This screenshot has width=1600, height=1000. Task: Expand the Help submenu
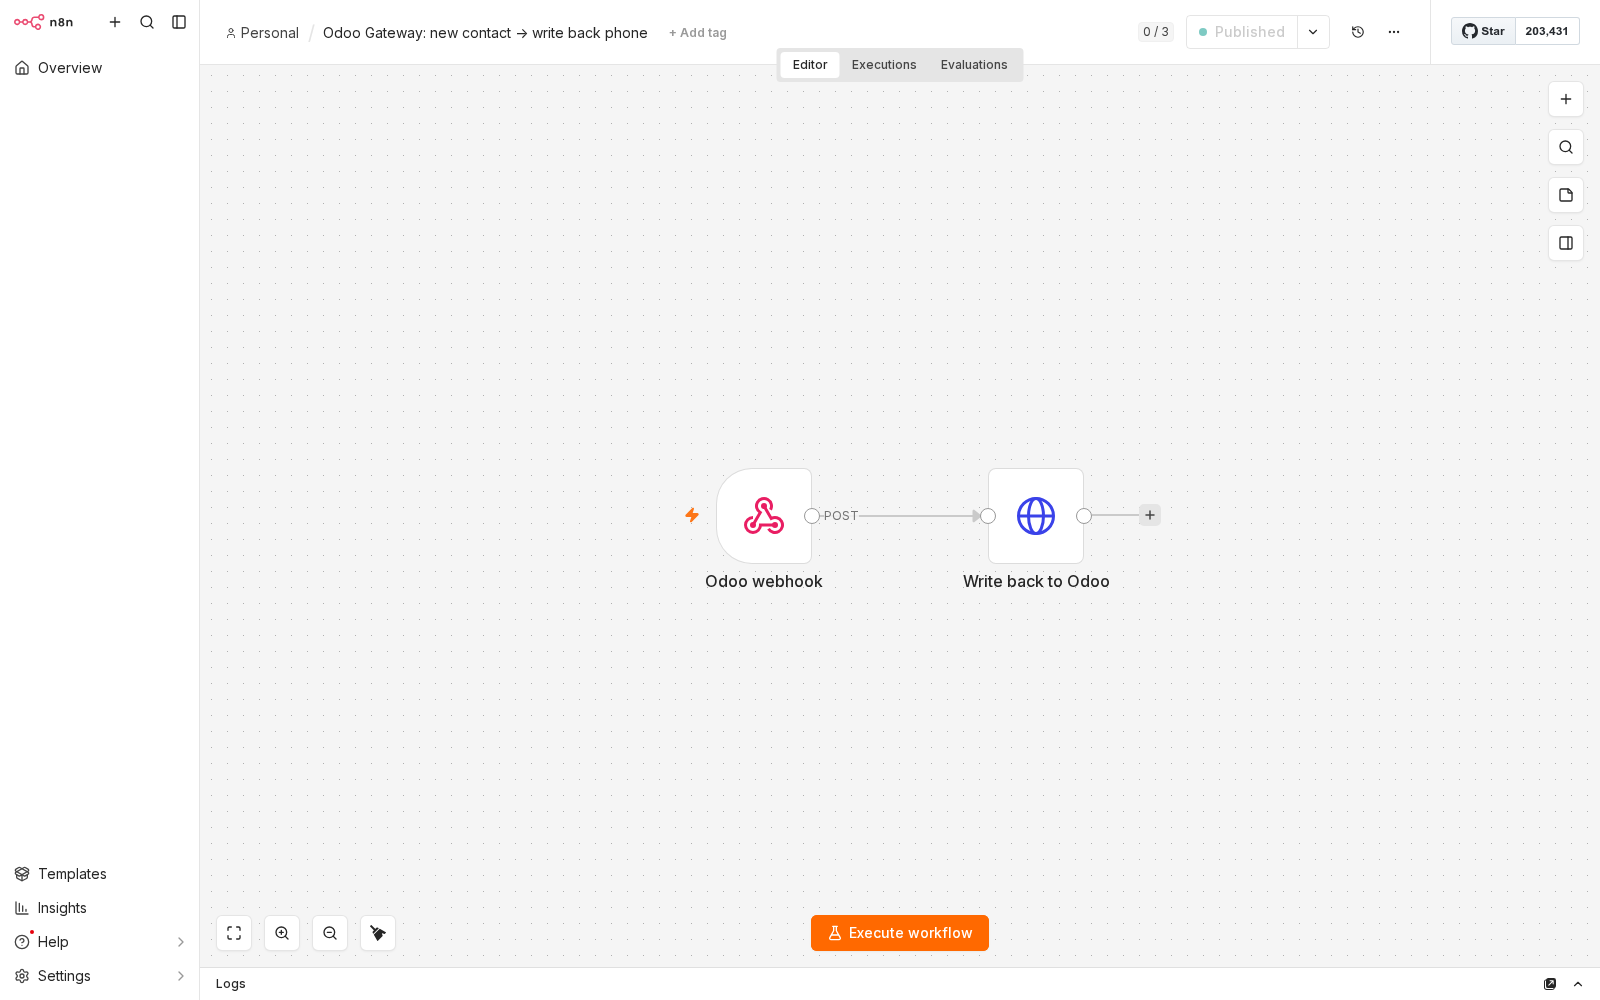pyautogui.click(x=181, y=942)
